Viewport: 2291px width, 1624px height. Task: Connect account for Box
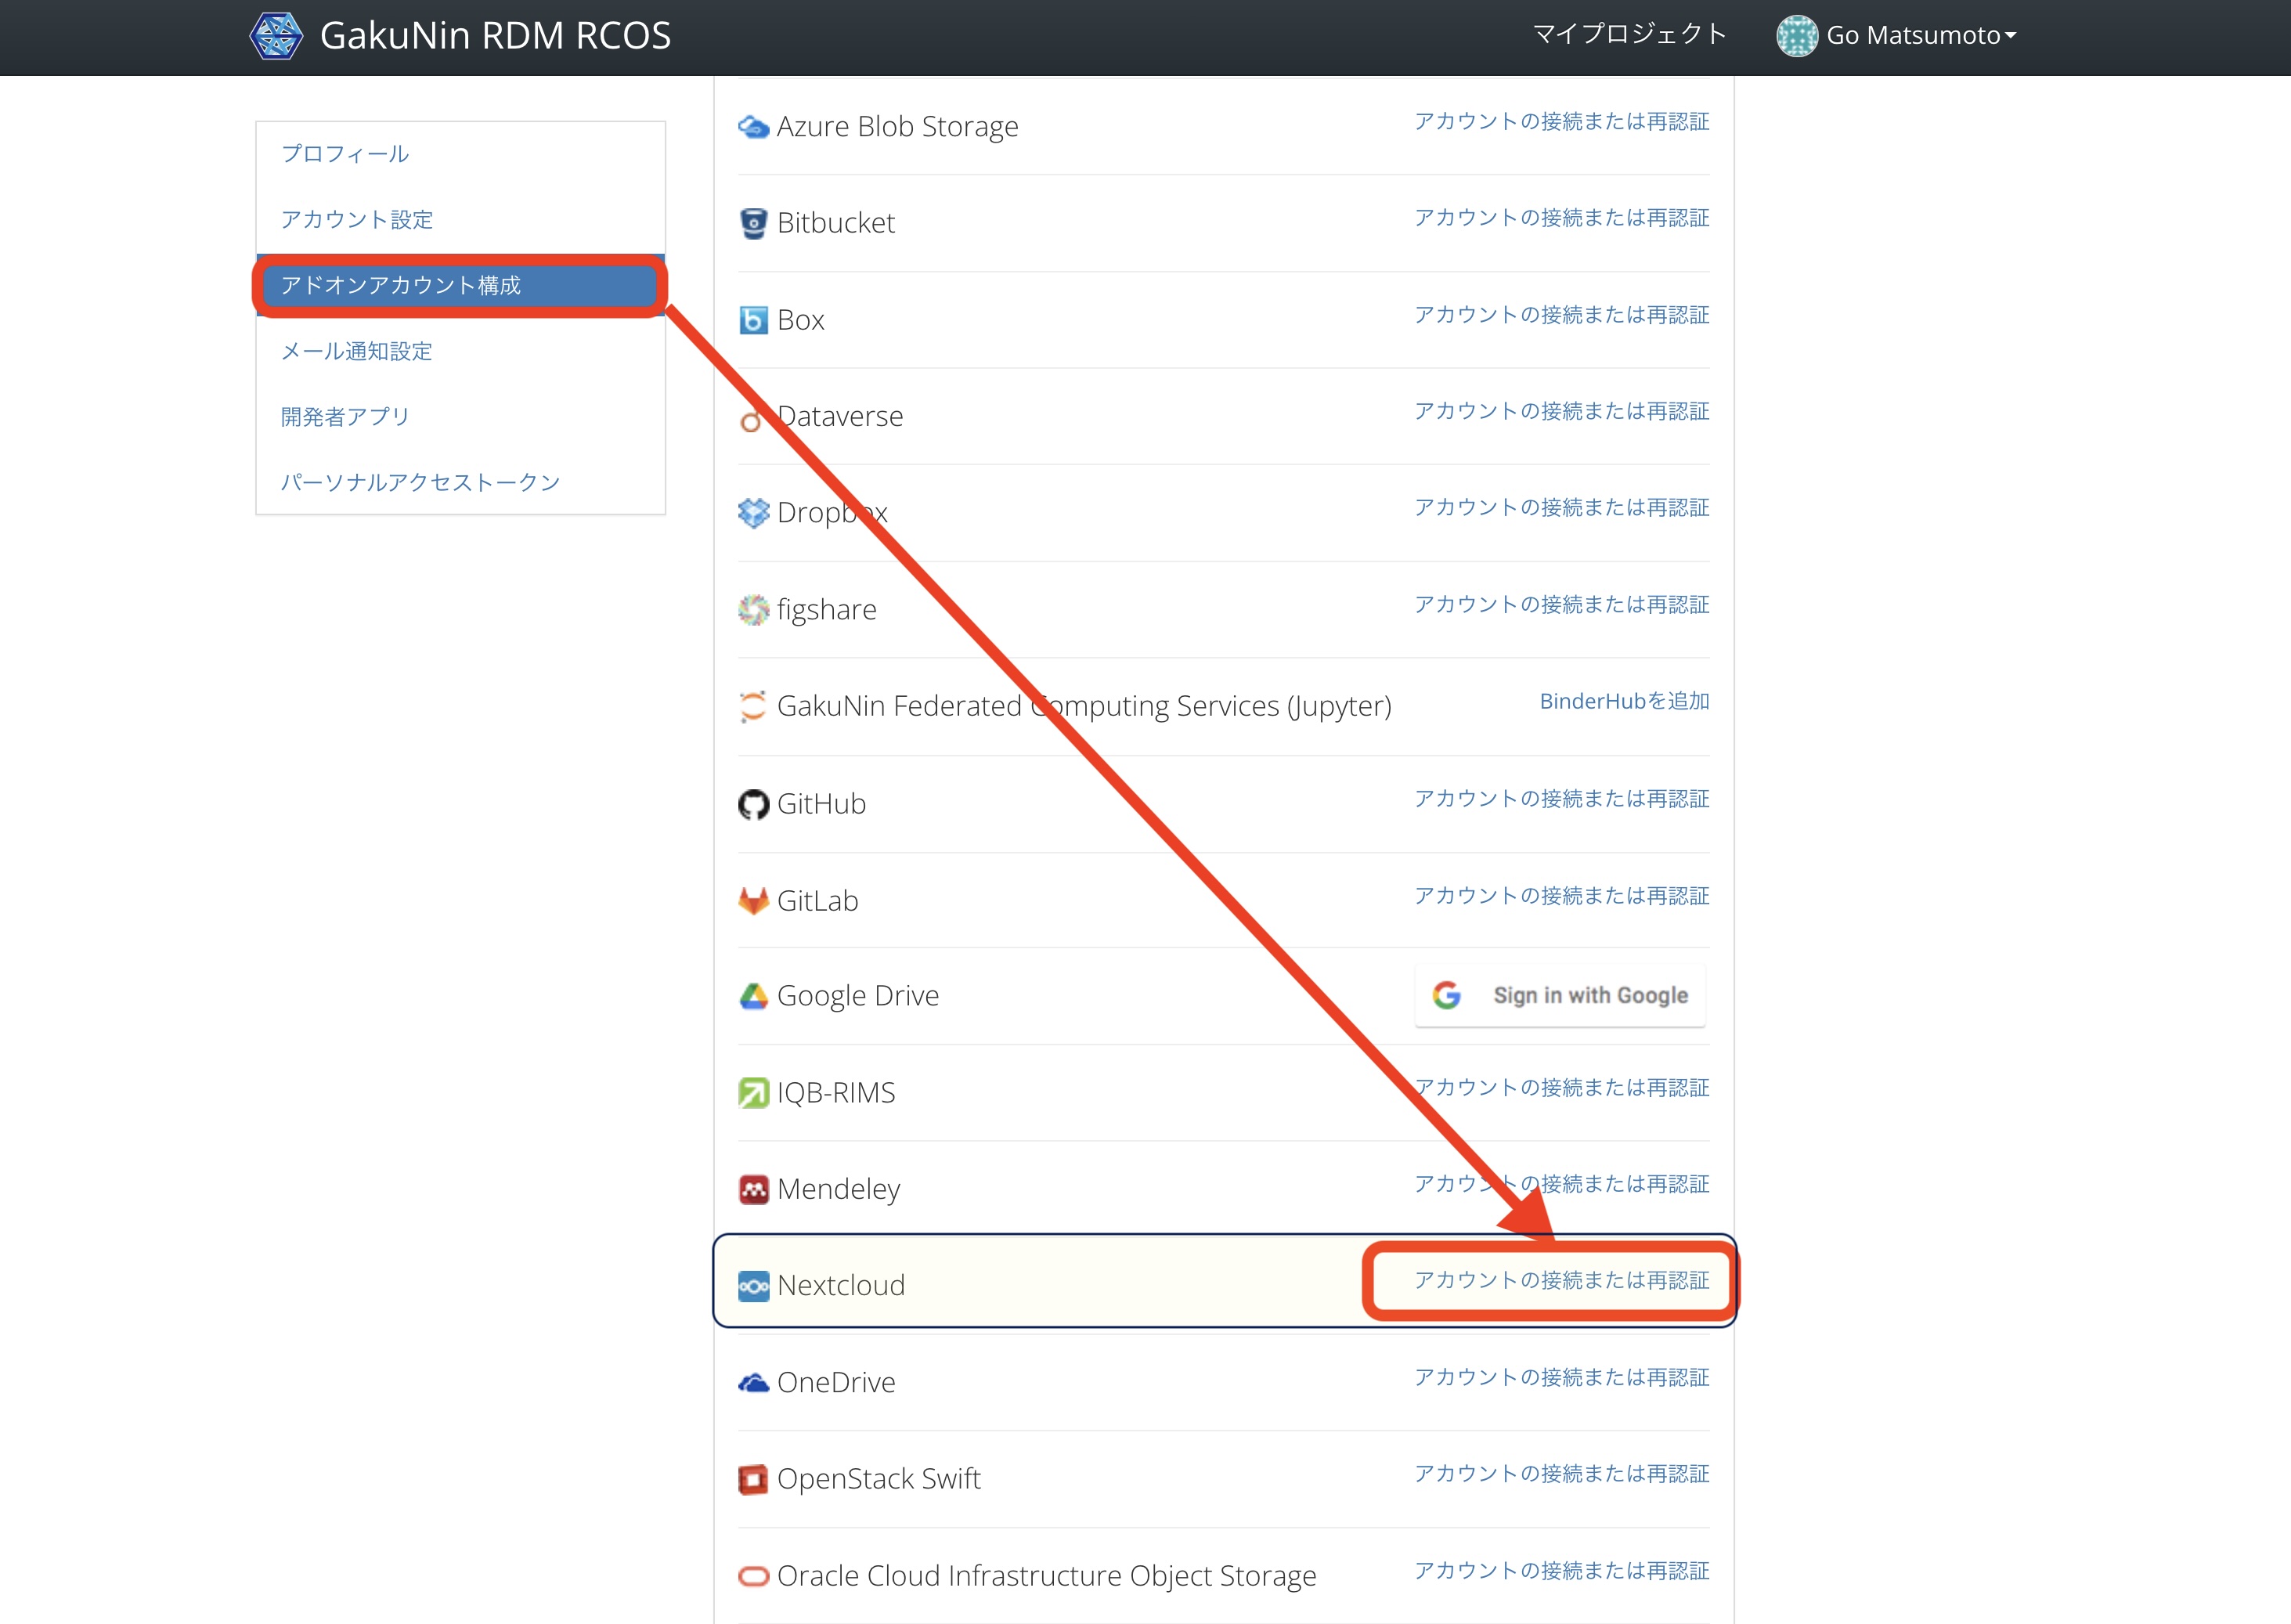coord(1562,315)
